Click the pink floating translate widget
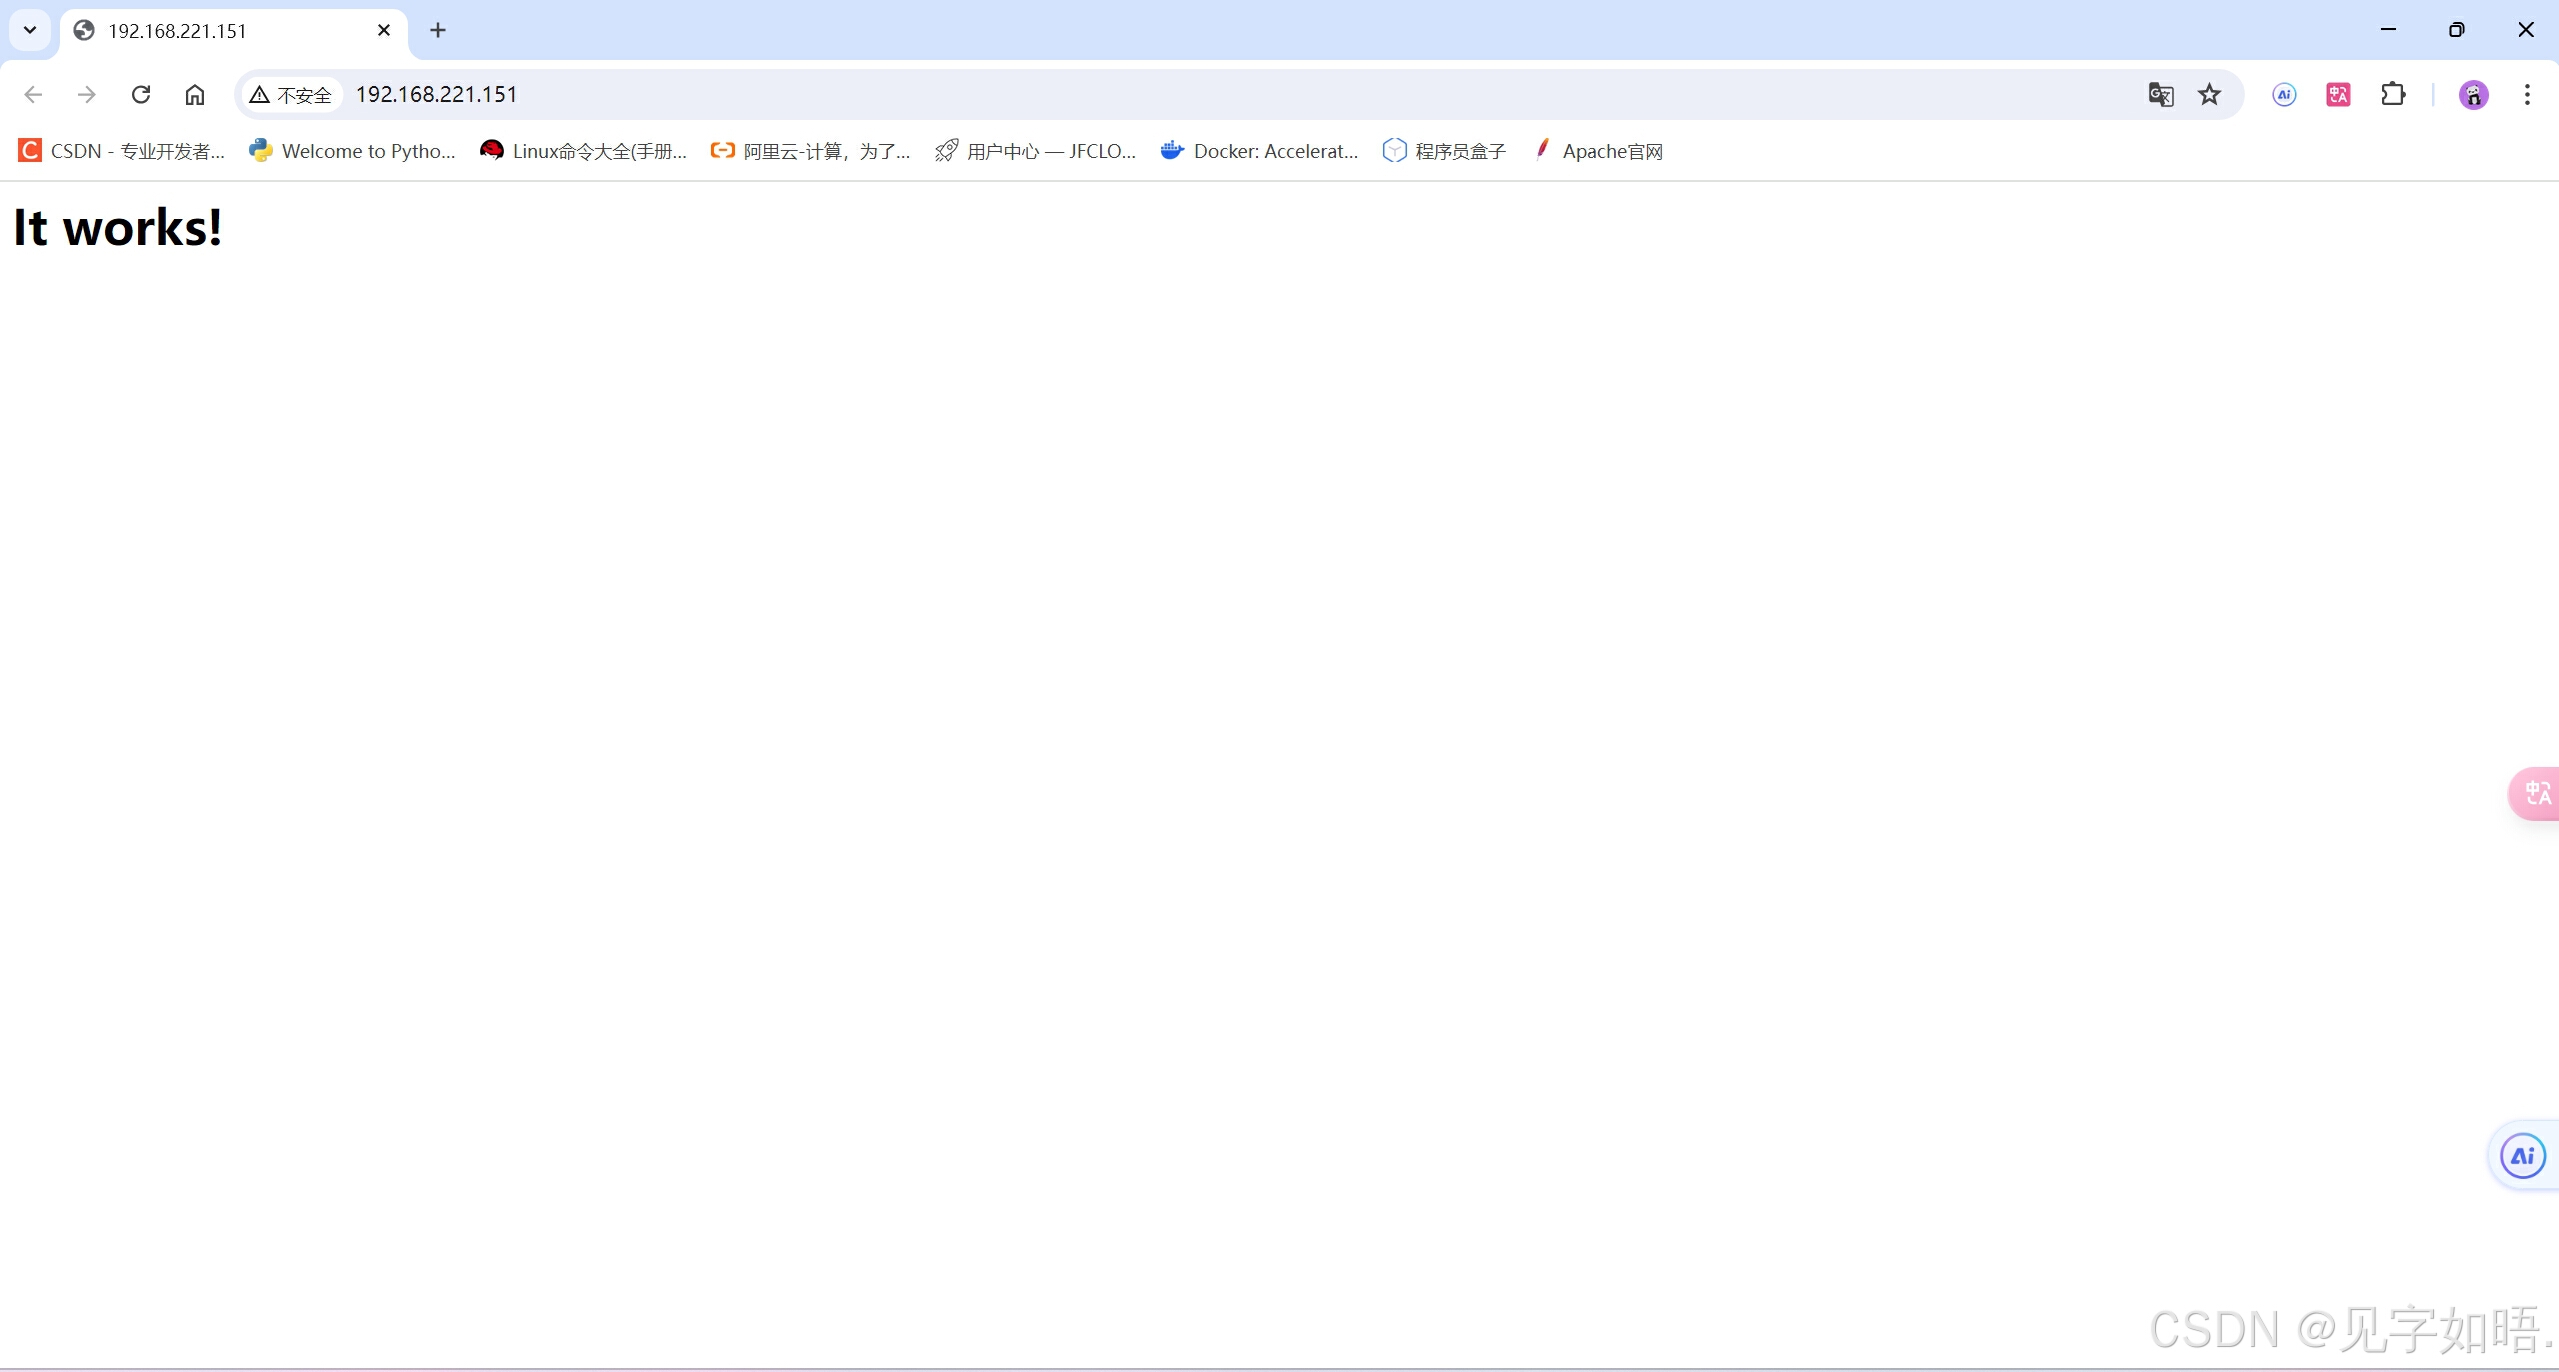The image size is (2559, 1372). coord(2536,793)
